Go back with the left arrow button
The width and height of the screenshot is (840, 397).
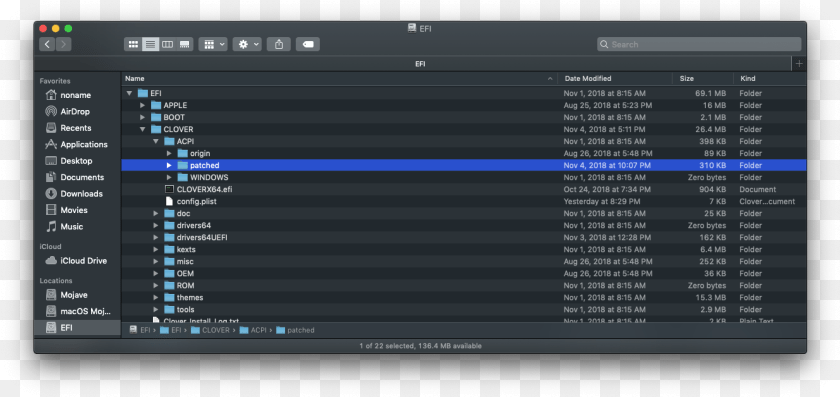tap(47, 44)
